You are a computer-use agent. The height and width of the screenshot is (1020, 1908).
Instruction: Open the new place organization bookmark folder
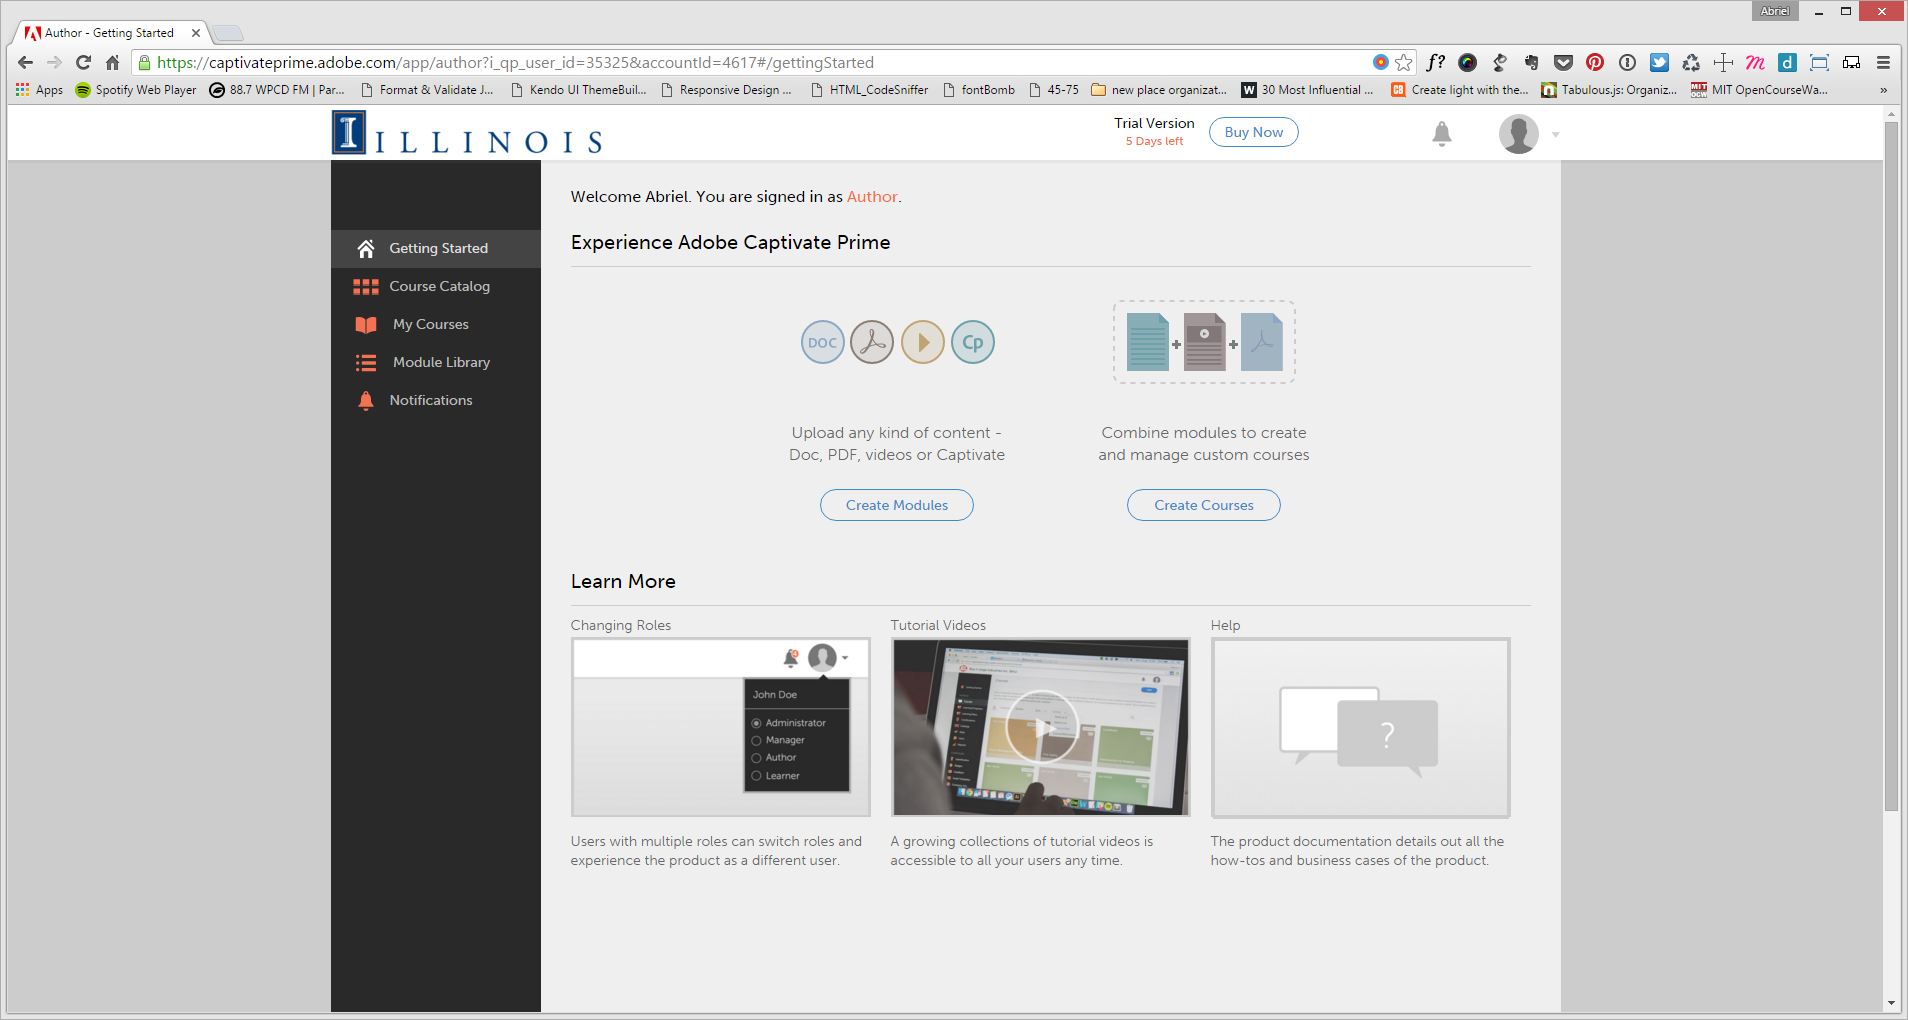tap(1159, 90)
